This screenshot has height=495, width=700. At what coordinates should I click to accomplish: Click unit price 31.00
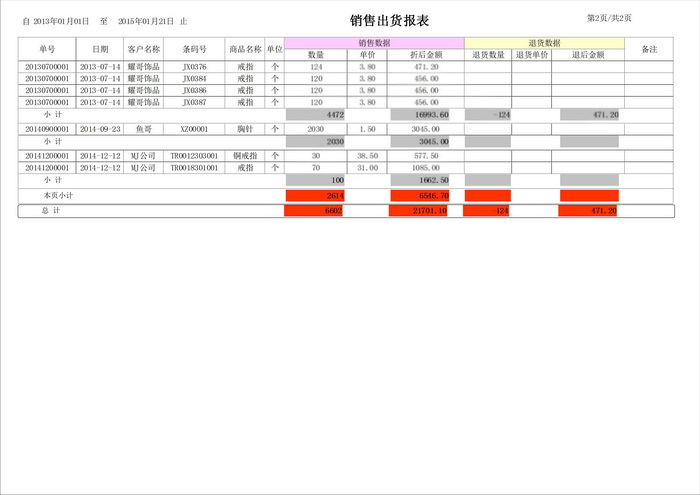tap(367, 168)
